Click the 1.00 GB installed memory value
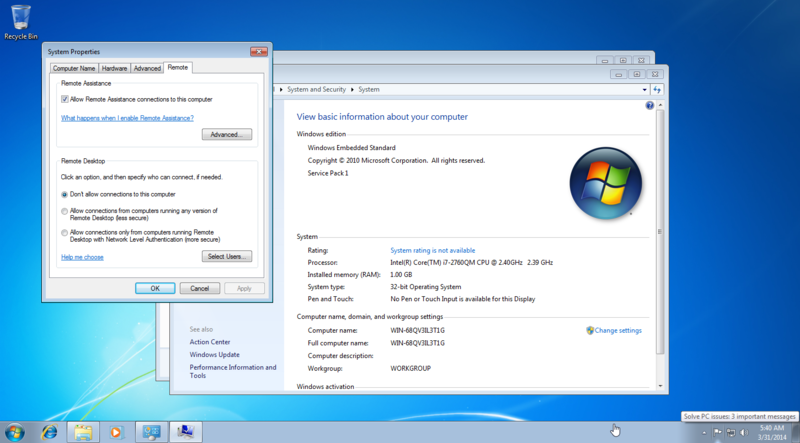The width and height of the screenshot is (800, 443). tap(401, 275)
